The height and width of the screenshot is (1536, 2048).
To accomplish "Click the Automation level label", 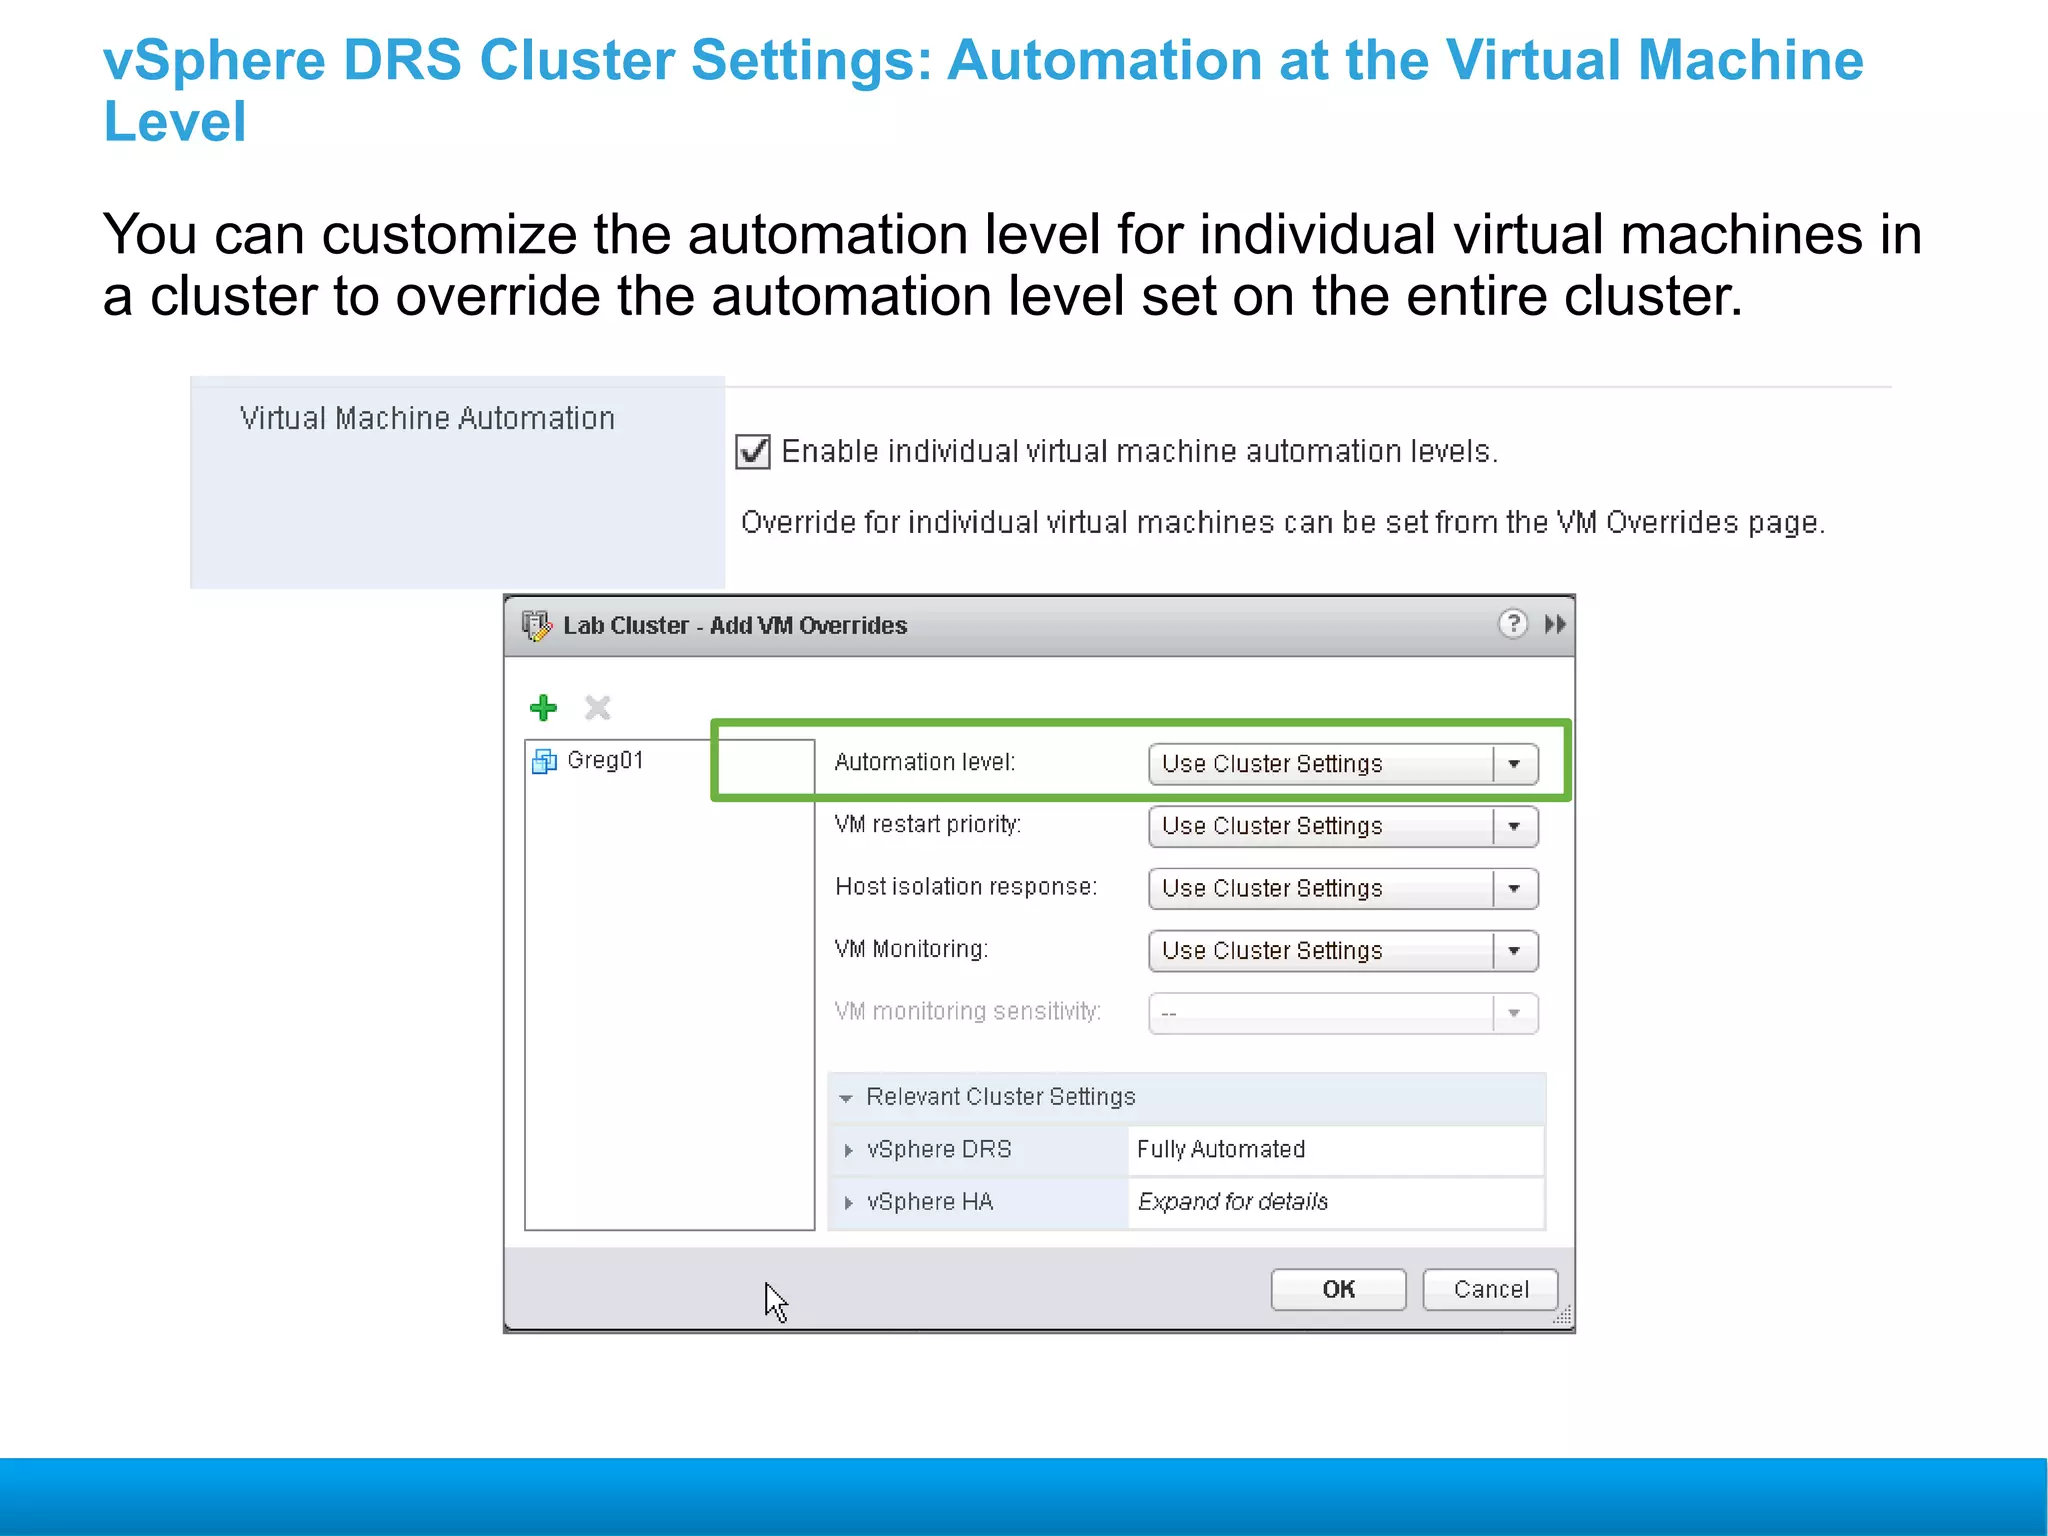I will pyautogui.click(x=925, y=762).
